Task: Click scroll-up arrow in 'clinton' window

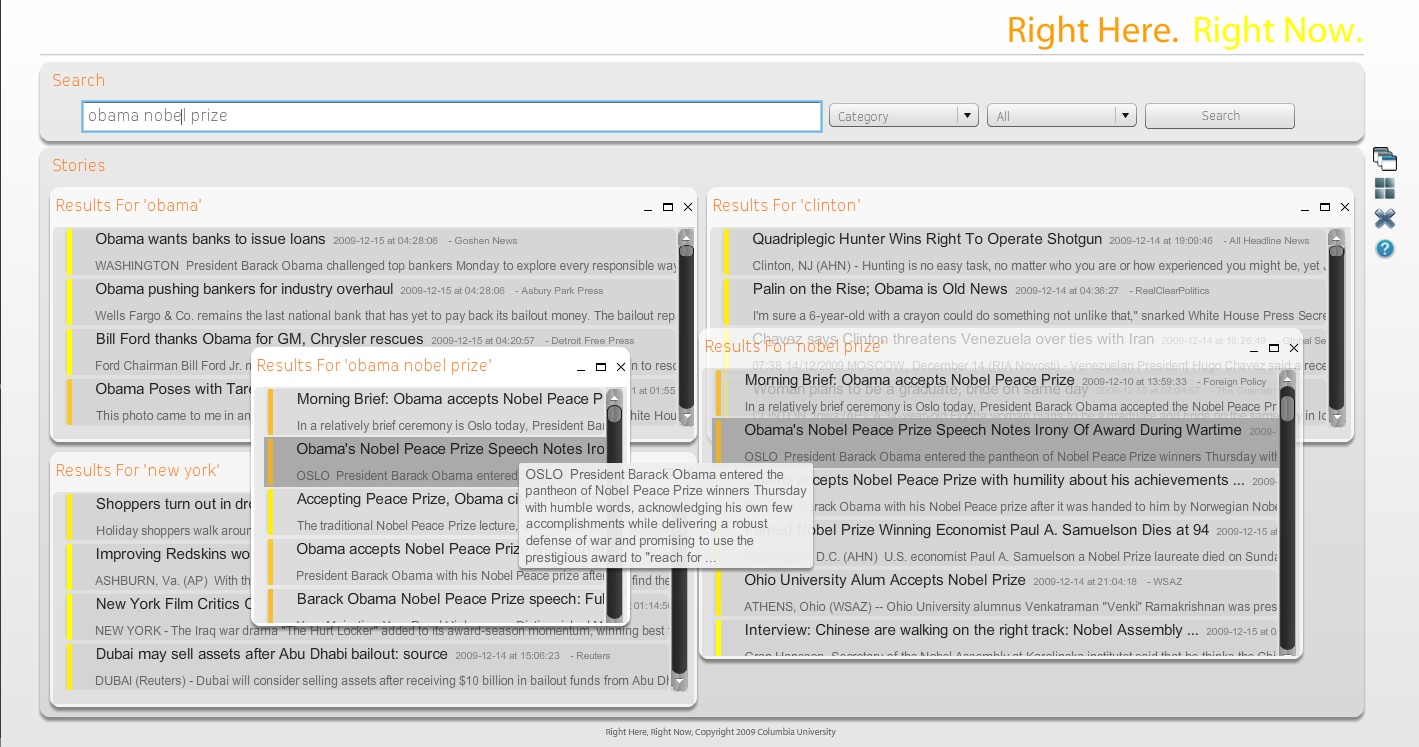Action: [x=1337, y=237]
